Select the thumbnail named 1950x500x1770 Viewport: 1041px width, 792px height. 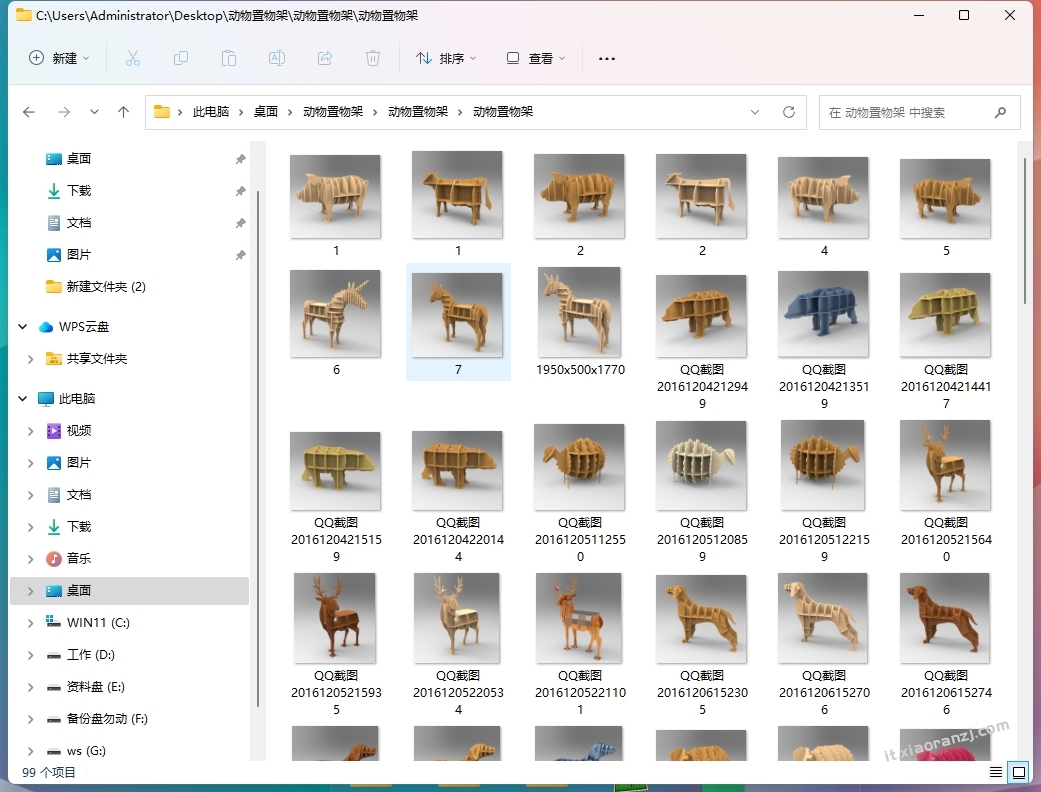(x=580, y=312)
